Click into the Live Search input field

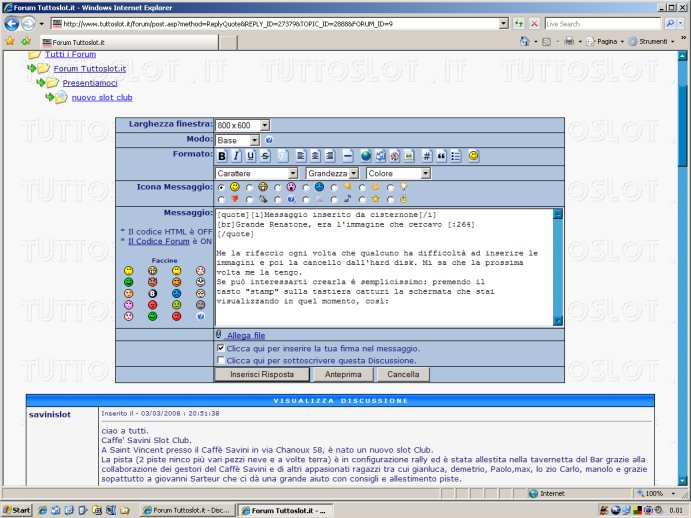tap(602, 23)
